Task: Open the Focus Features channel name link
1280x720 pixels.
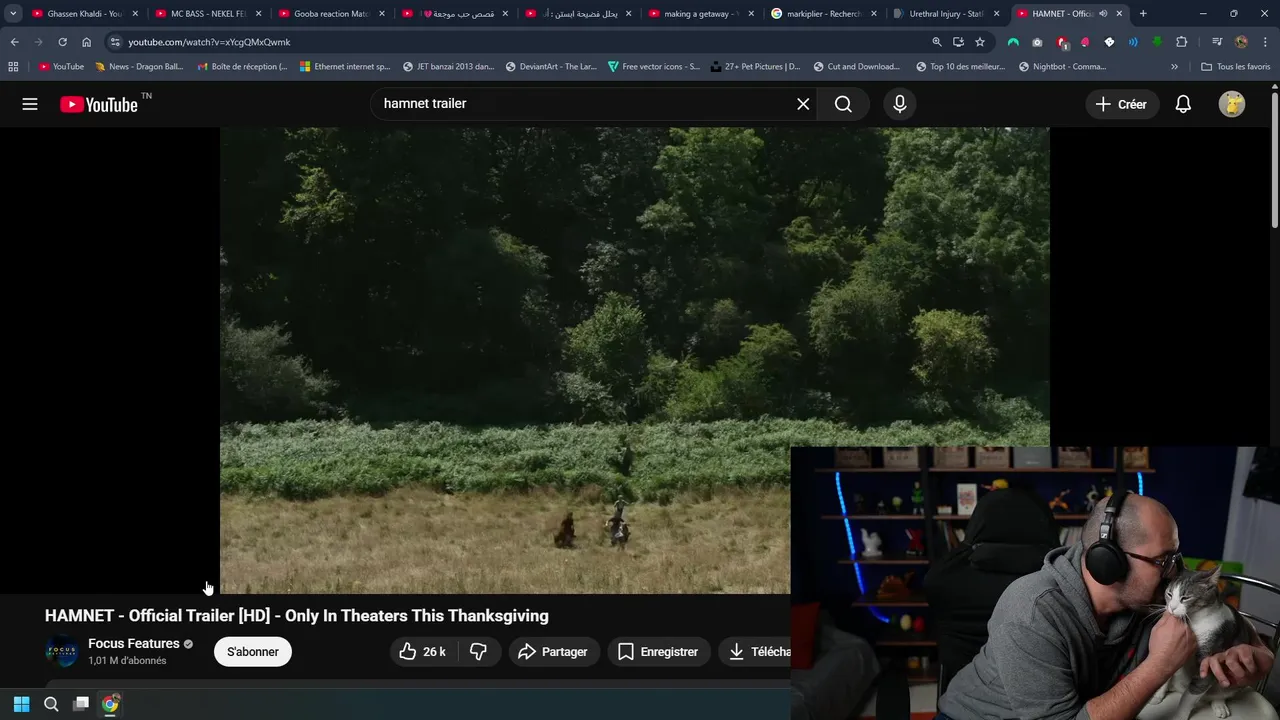Action: pyautogui.click(x=134, y=644)
